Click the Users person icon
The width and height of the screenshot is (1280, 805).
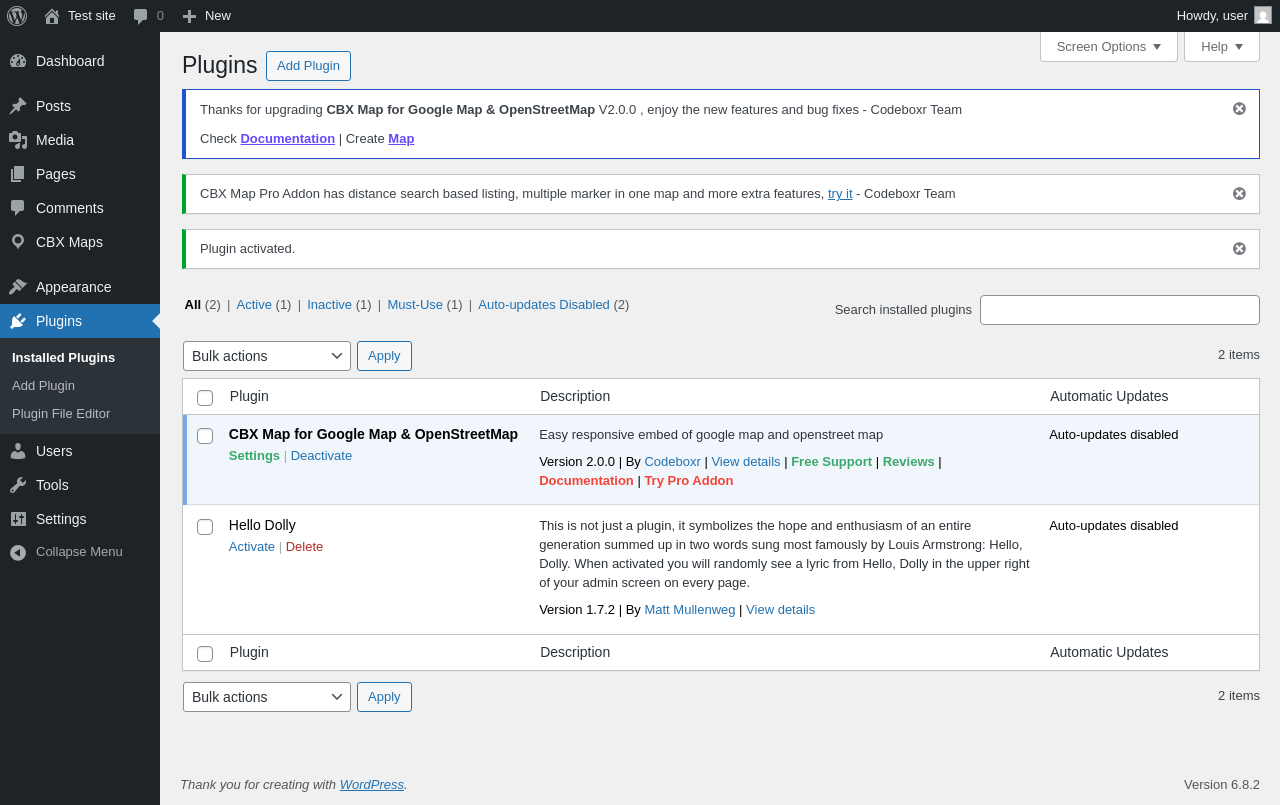click(x=18, y=451)
